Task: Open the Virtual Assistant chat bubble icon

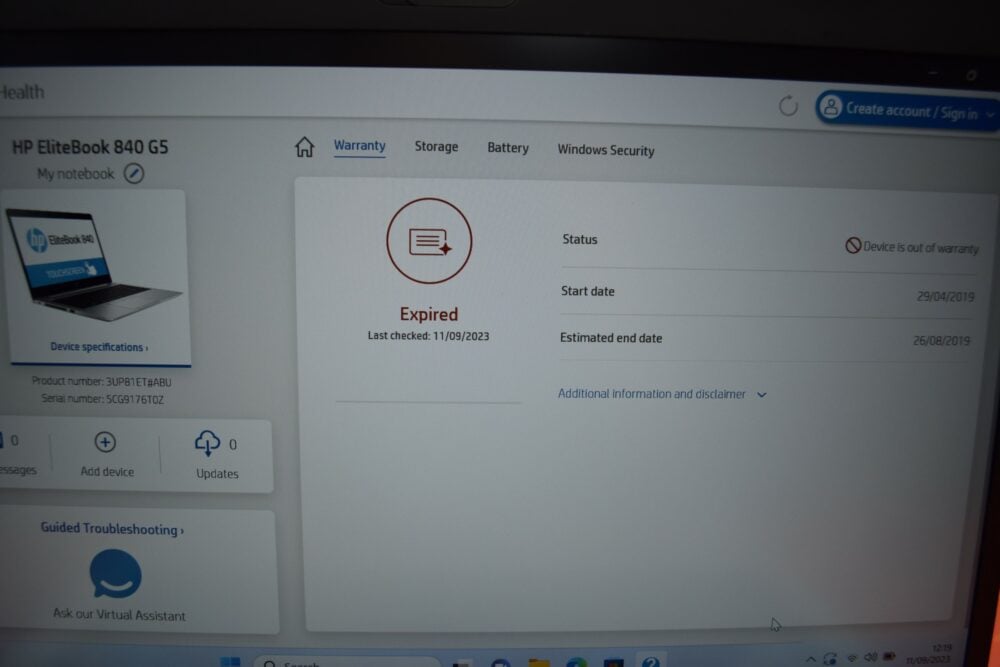Action: tap(115, 574)
